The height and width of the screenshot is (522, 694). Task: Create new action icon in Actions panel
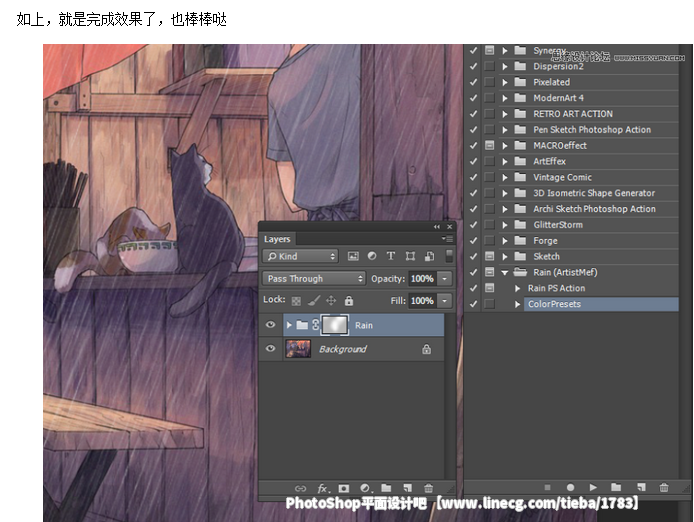pos(641,487)
